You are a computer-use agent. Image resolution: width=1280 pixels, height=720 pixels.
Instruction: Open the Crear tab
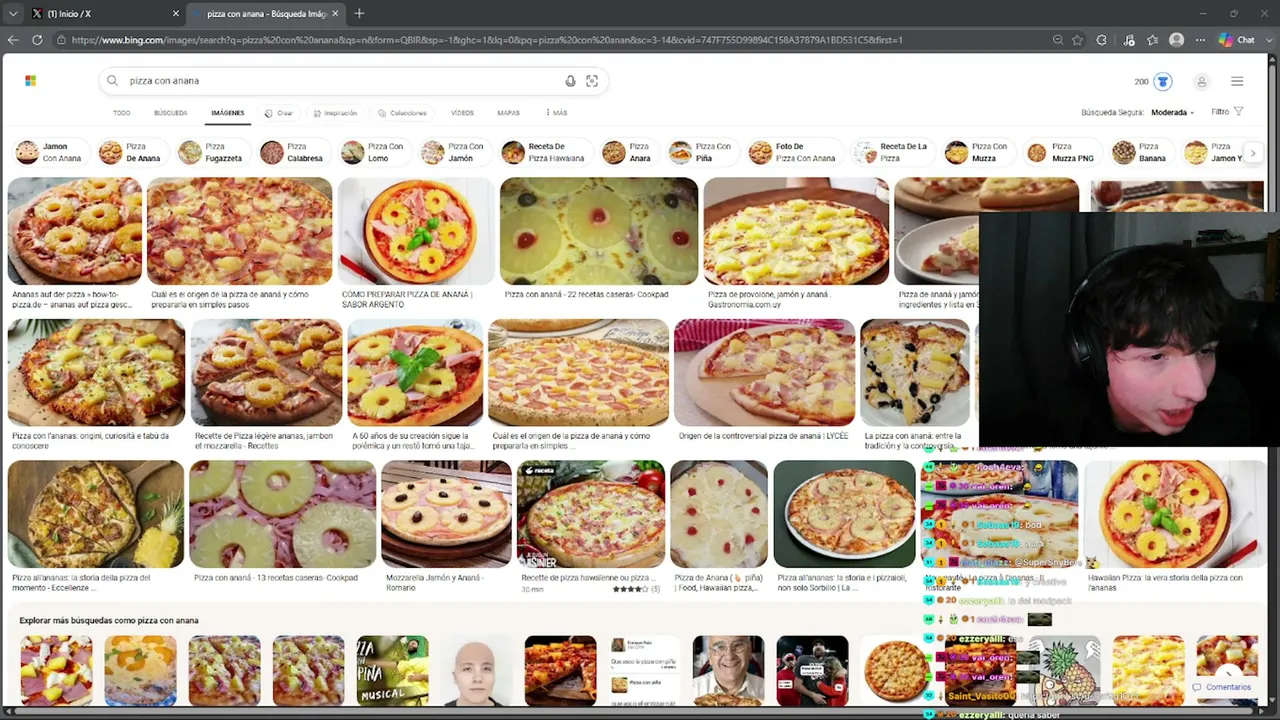point(279,113)
